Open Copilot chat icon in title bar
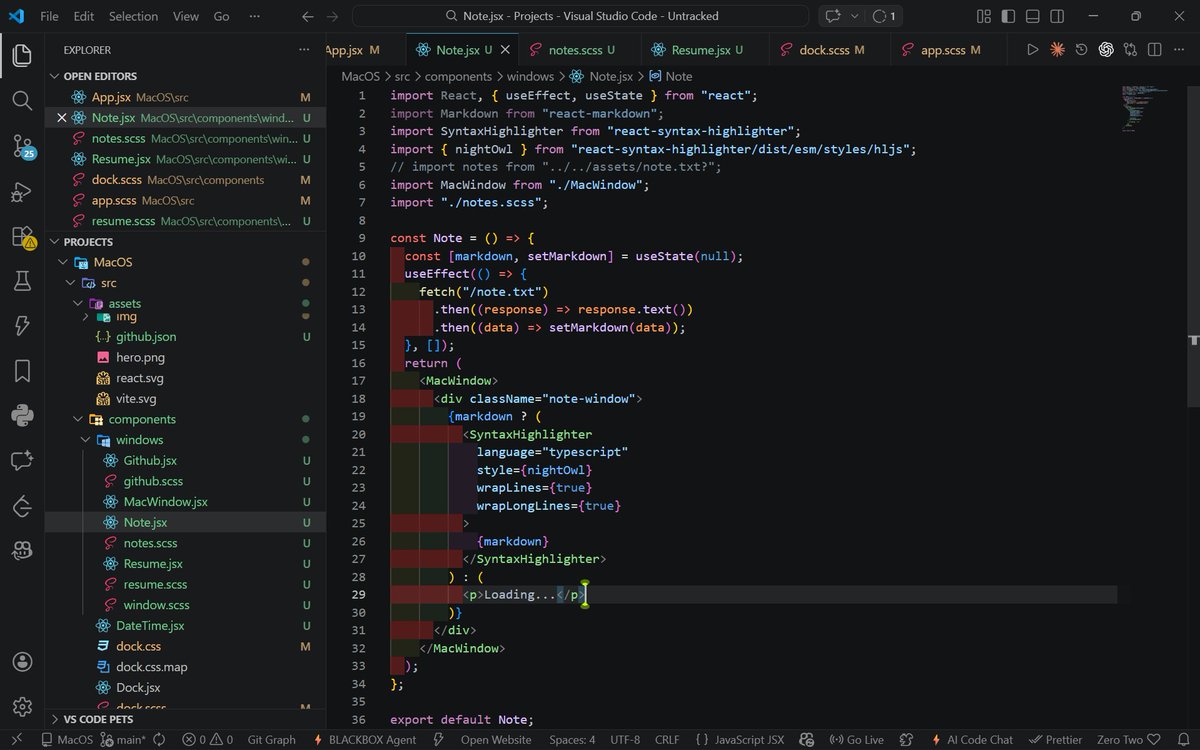 [832, 16]
